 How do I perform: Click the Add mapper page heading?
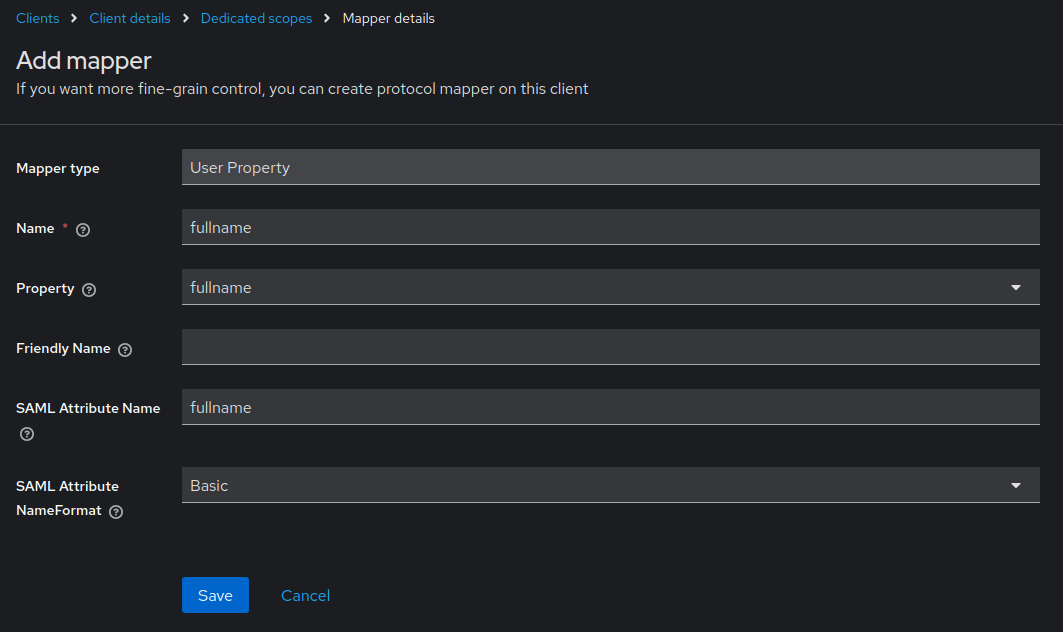pos(84,60)
